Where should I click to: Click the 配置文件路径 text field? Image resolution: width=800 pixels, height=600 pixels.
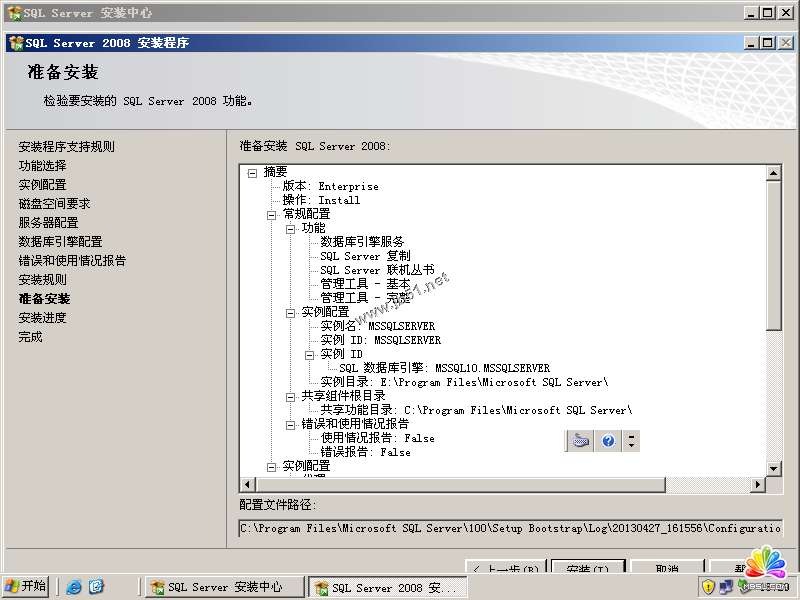click(x=510, y=528)
